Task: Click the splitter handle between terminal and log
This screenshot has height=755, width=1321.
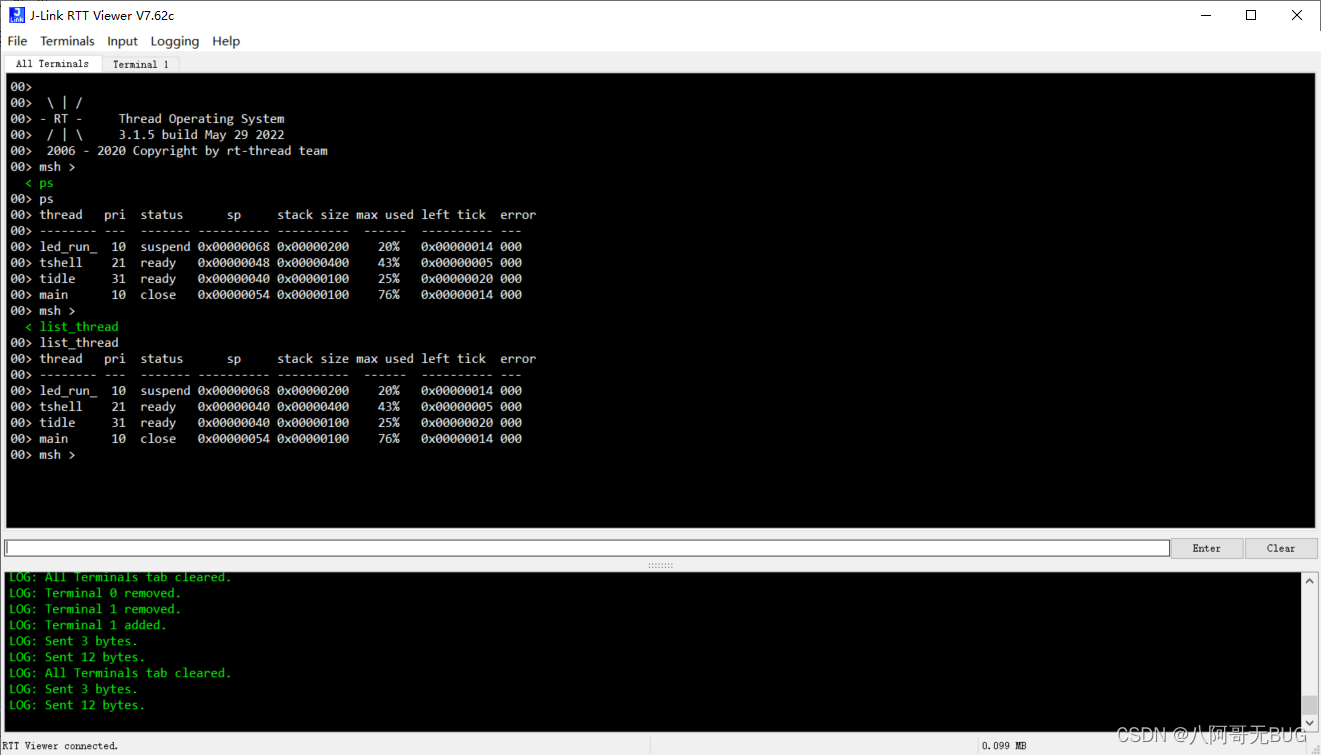Action: (660, 565)
